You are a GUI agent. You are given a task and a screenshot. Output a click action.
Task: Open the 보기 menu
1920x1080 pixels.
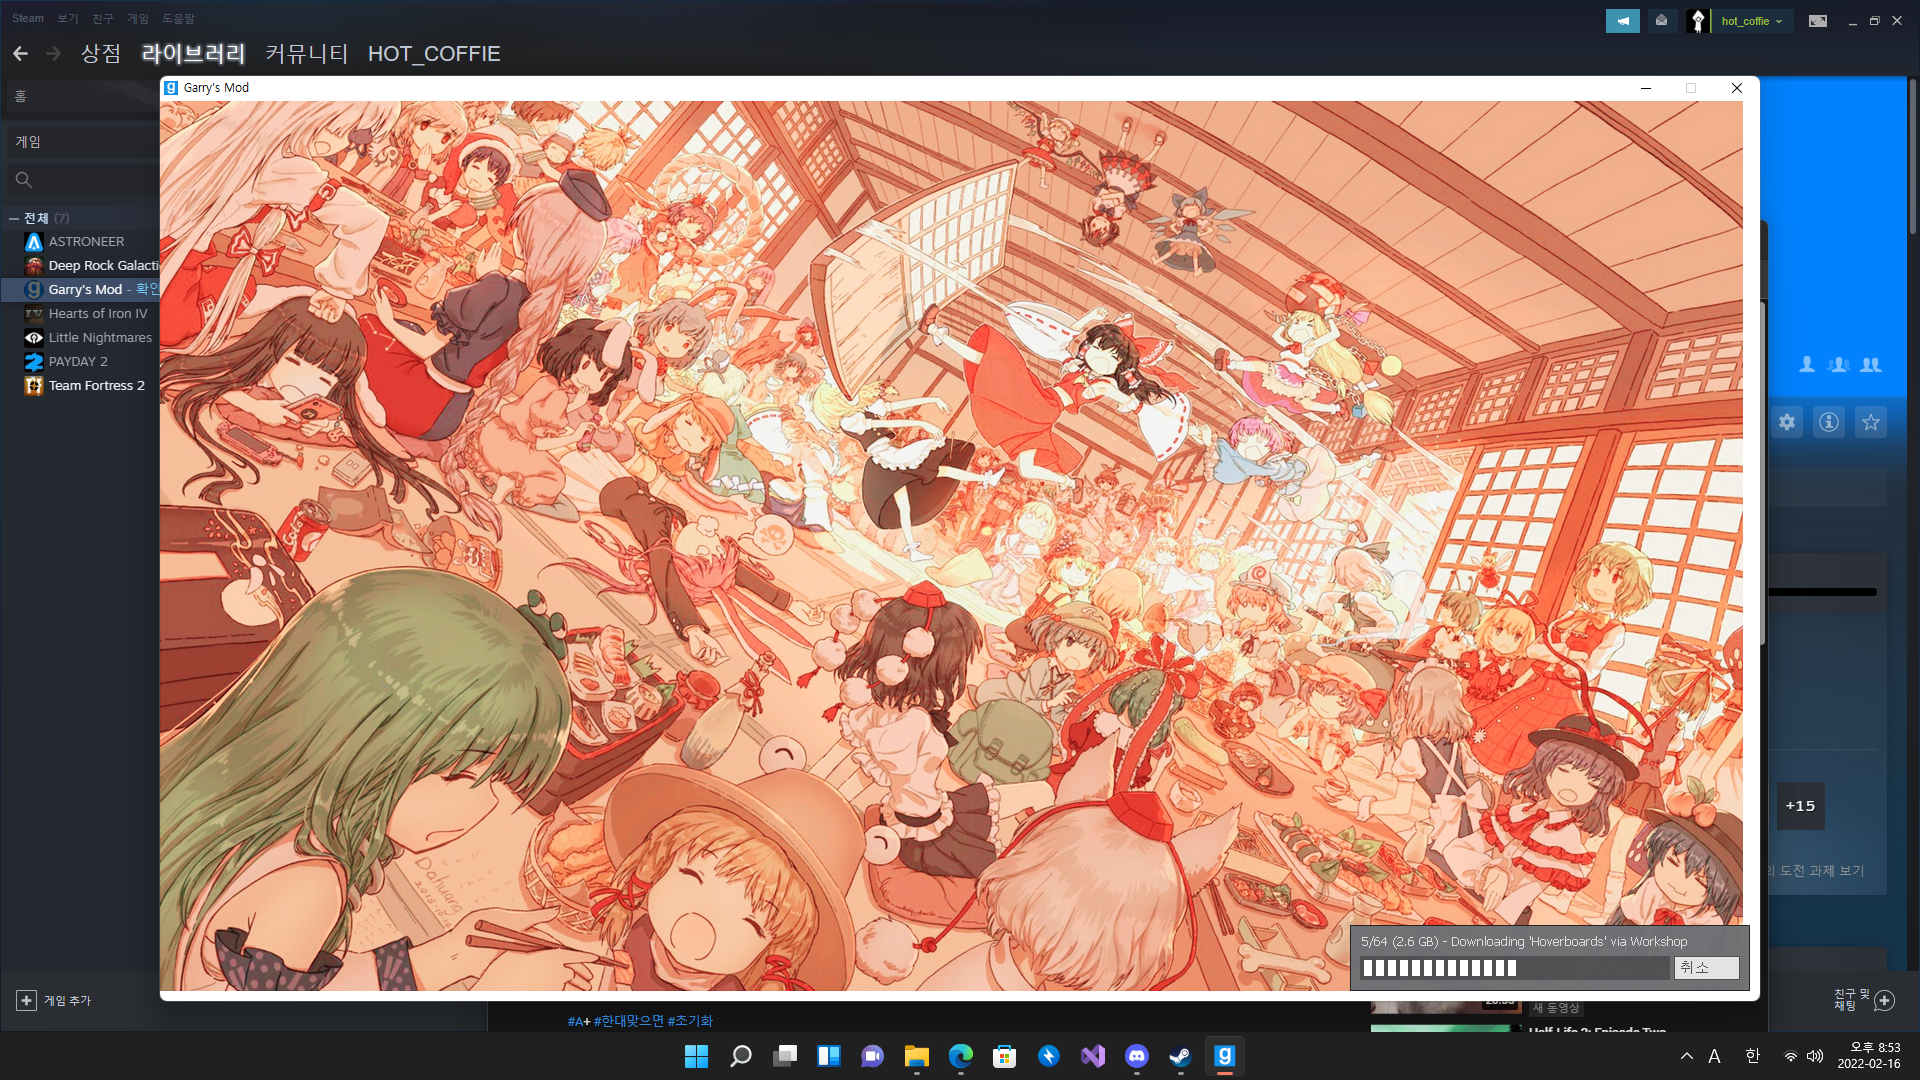(x=68, y=18)
